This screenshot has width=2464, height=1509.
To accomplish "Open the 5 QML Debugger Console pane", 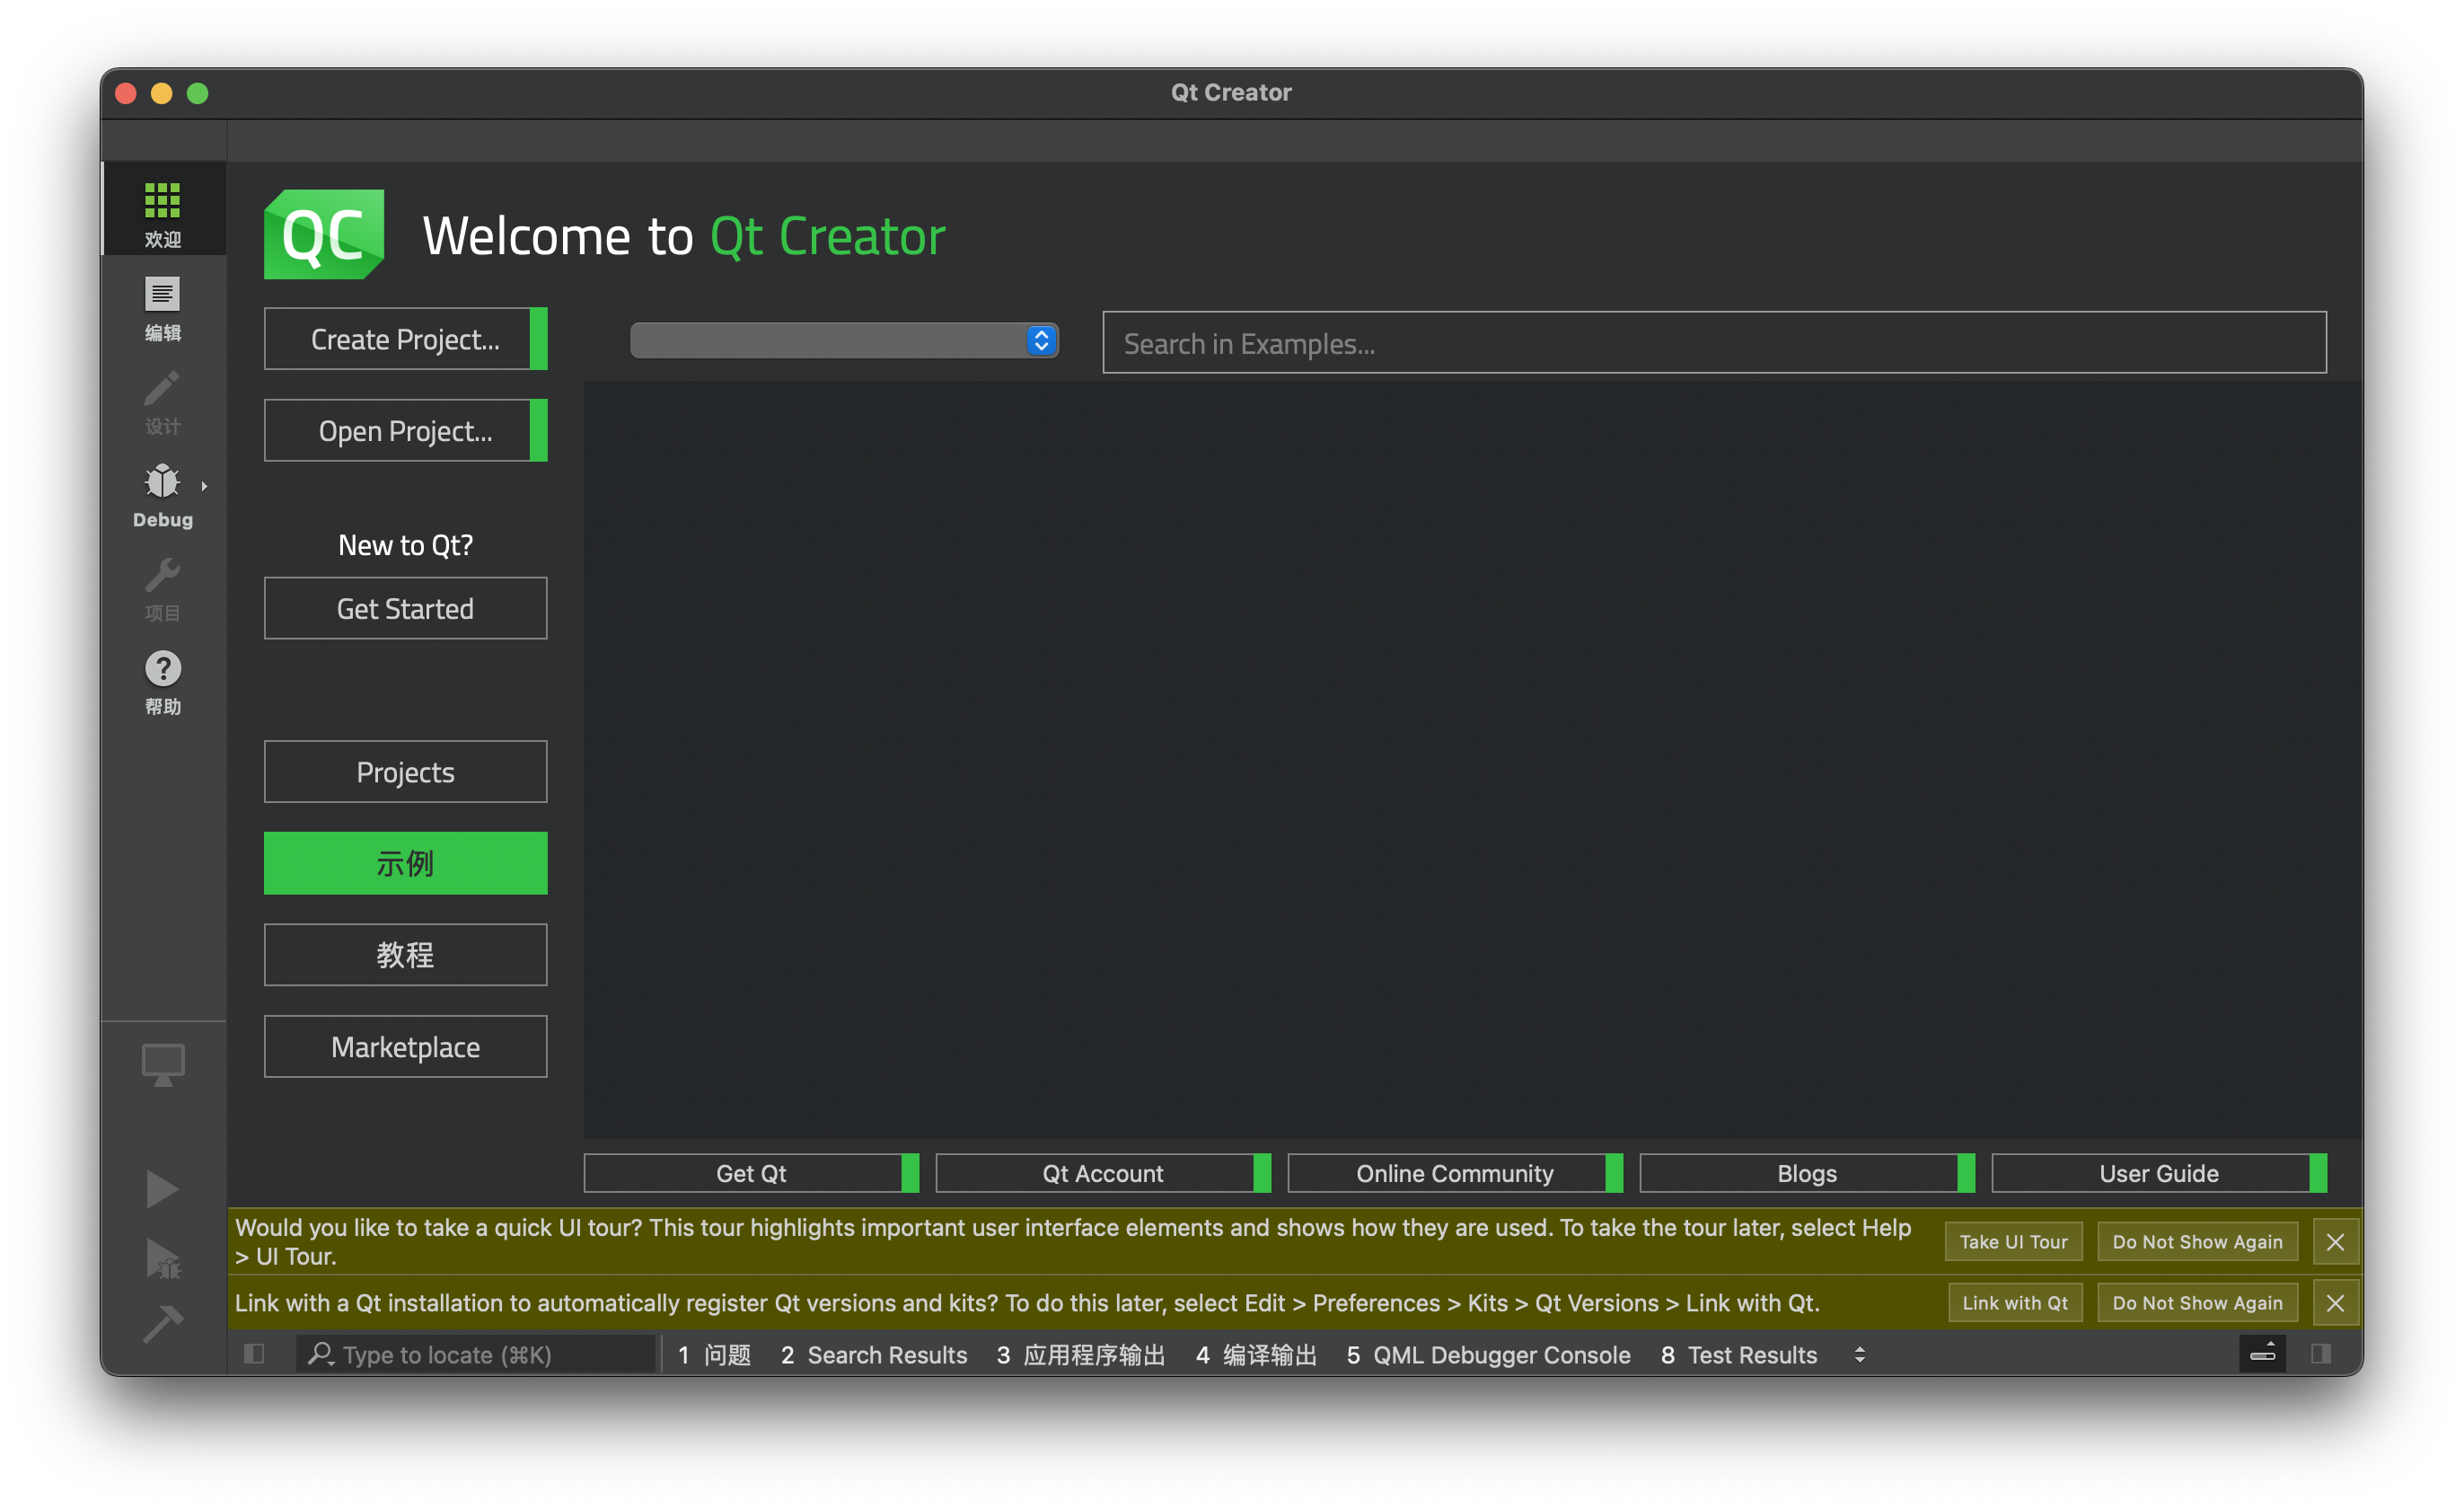I will click(x=1488, y=1354).
